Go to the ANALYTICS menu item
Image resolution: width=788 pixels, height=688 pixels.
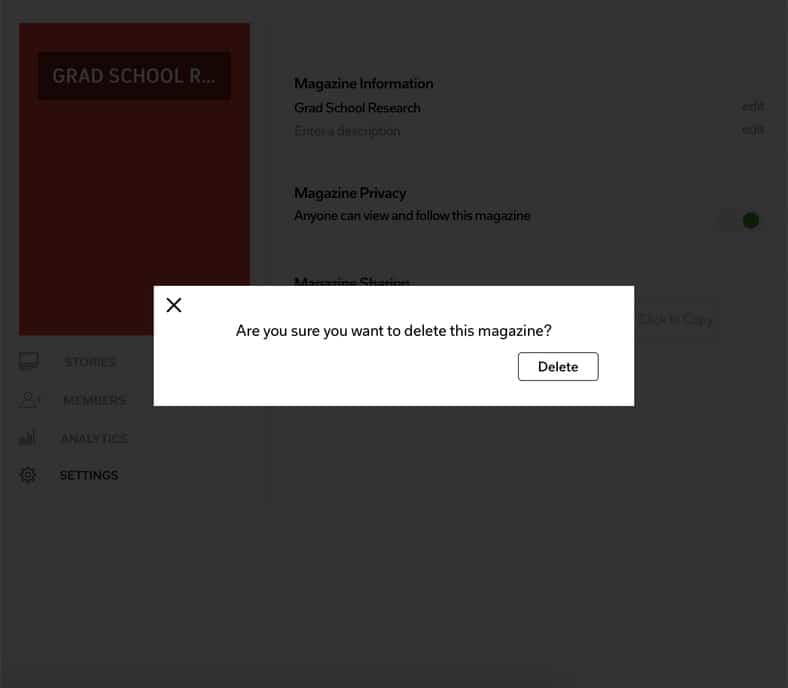(x=94, y=438)
